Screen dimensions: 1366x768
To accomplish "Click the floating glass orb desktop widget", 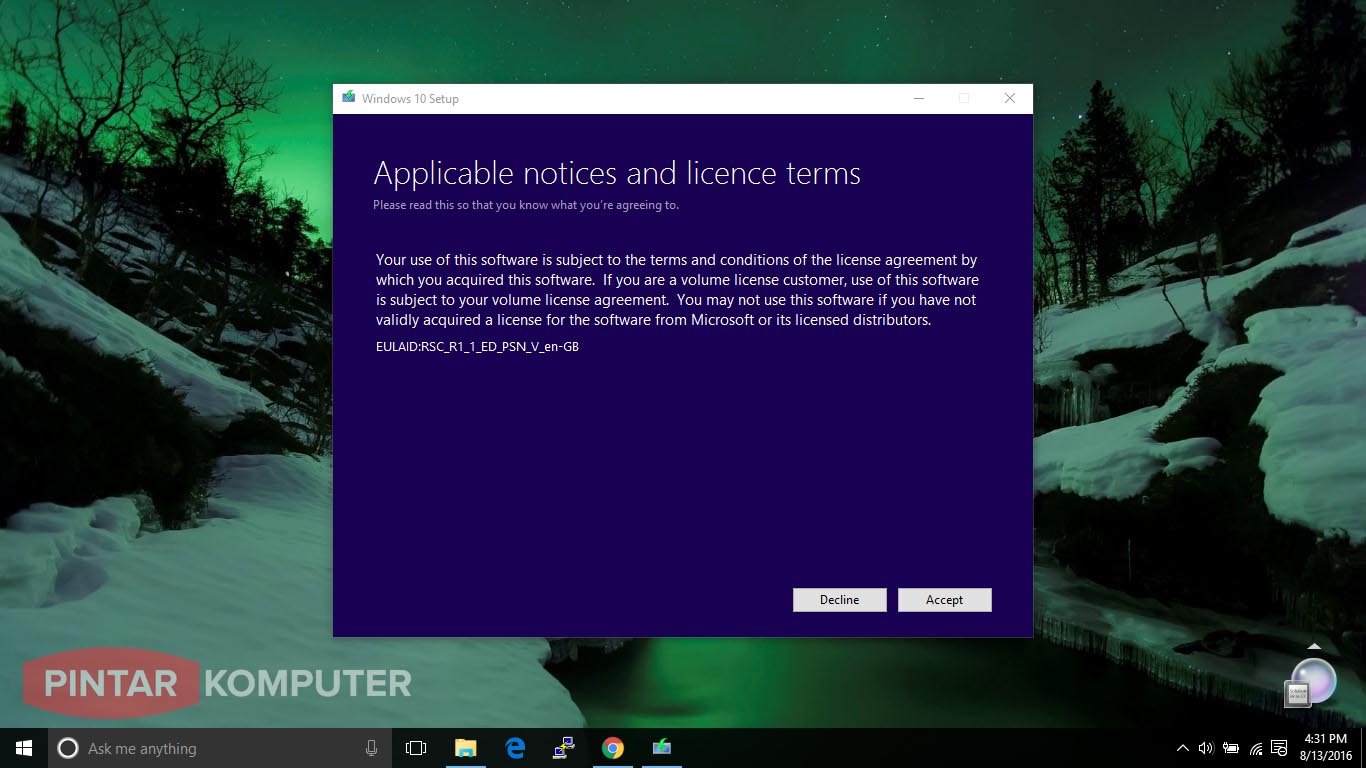I will 1312,682.
